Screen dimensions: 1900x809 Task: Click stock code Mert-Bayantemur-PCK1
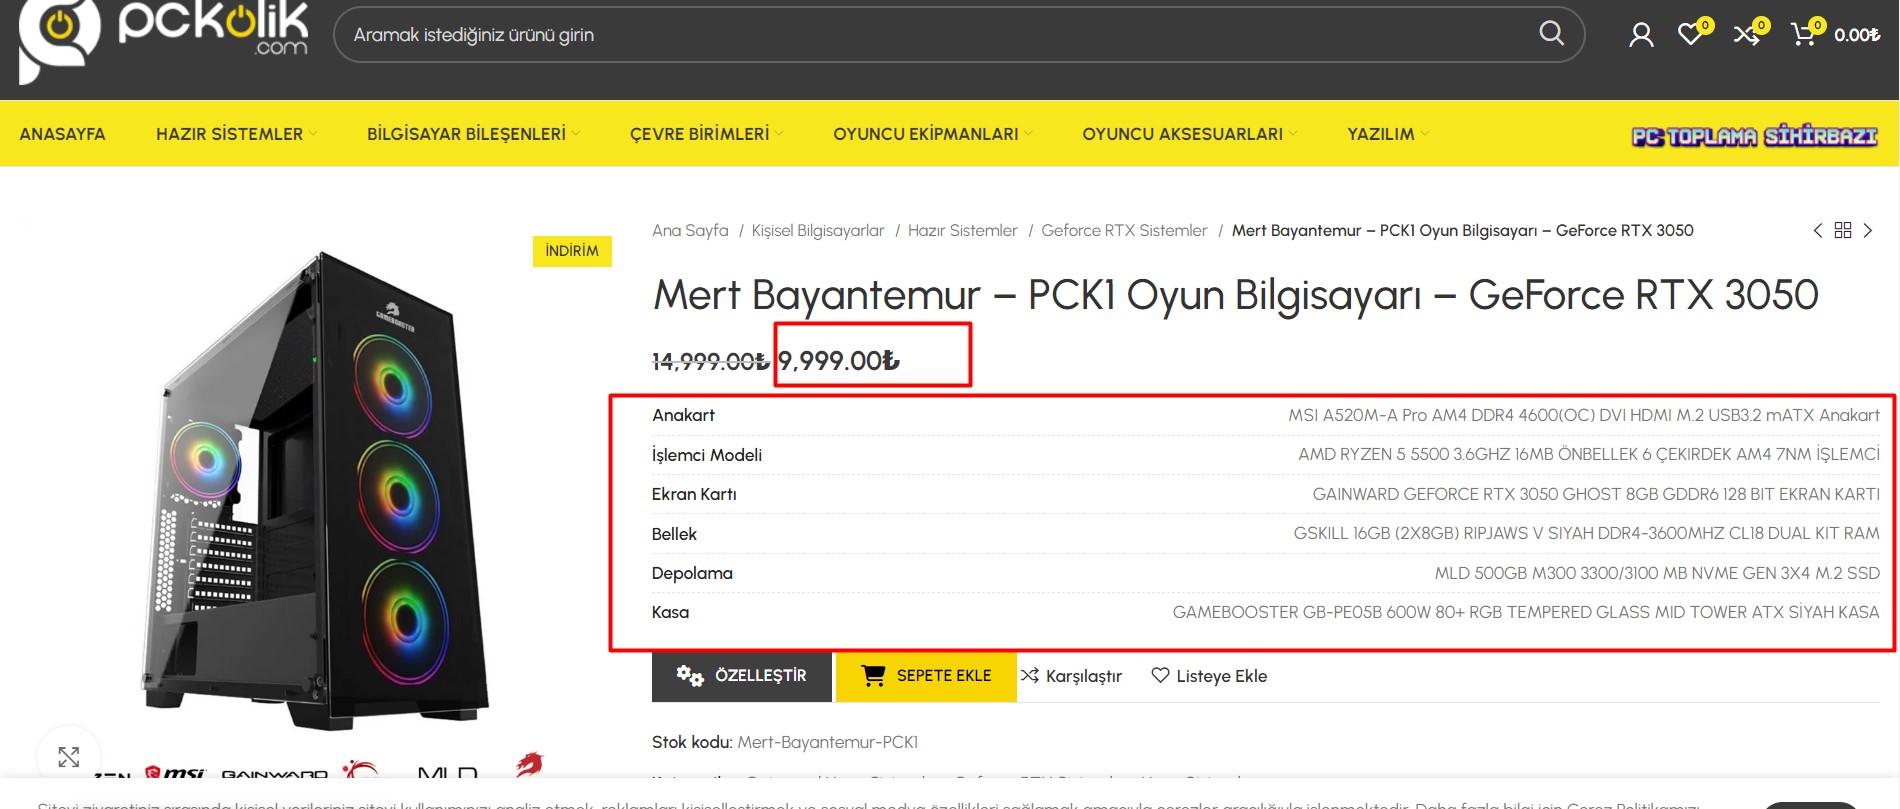828,742
